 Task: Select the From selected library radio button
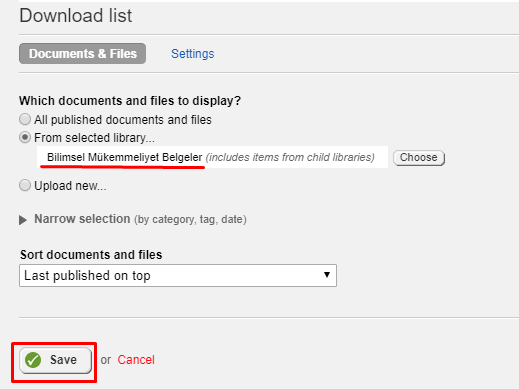25,137
